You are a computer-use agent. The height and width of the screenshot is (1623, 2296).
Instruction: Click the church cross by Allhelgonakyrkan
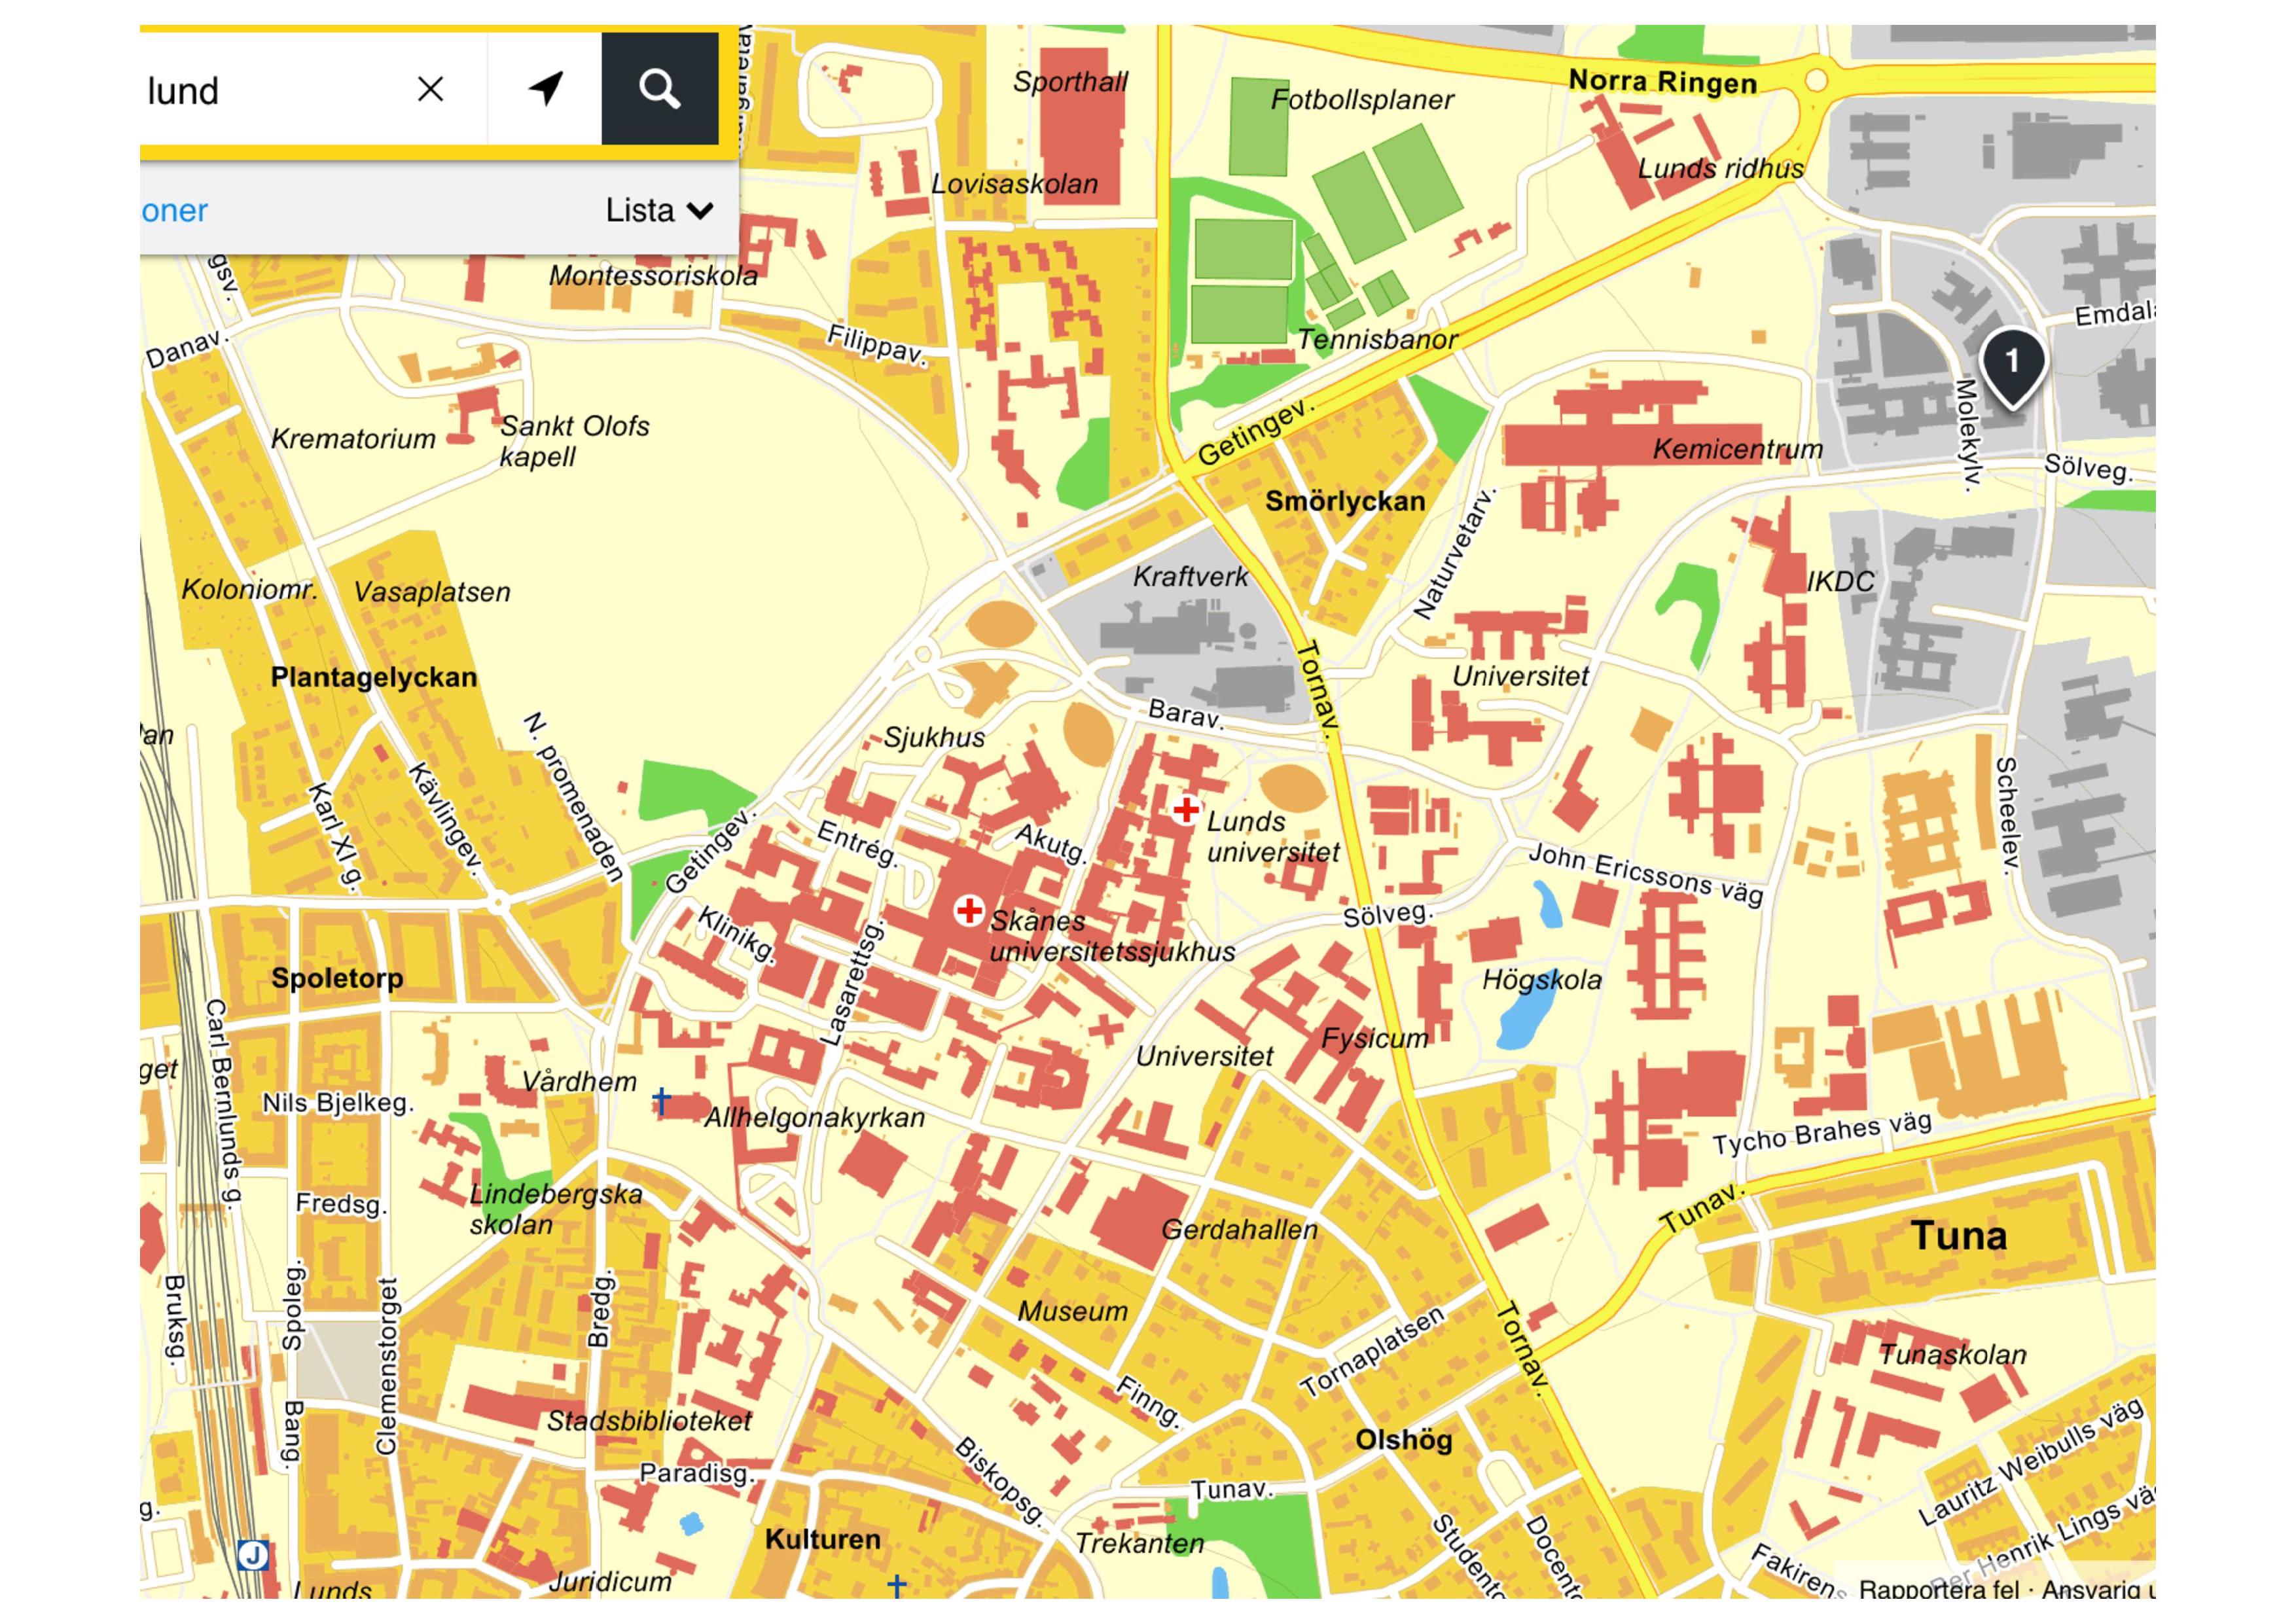pos(661,1101)
